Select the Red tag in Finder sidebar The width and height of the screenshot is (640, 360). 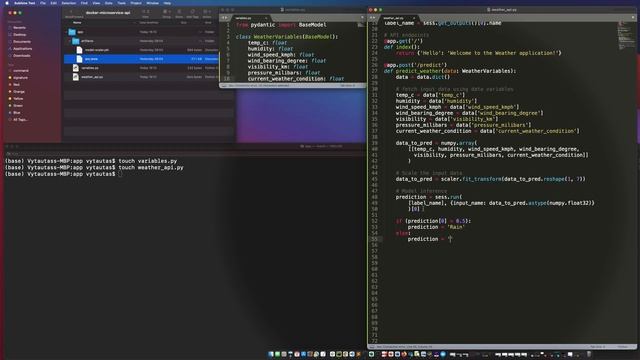[16, 84]
